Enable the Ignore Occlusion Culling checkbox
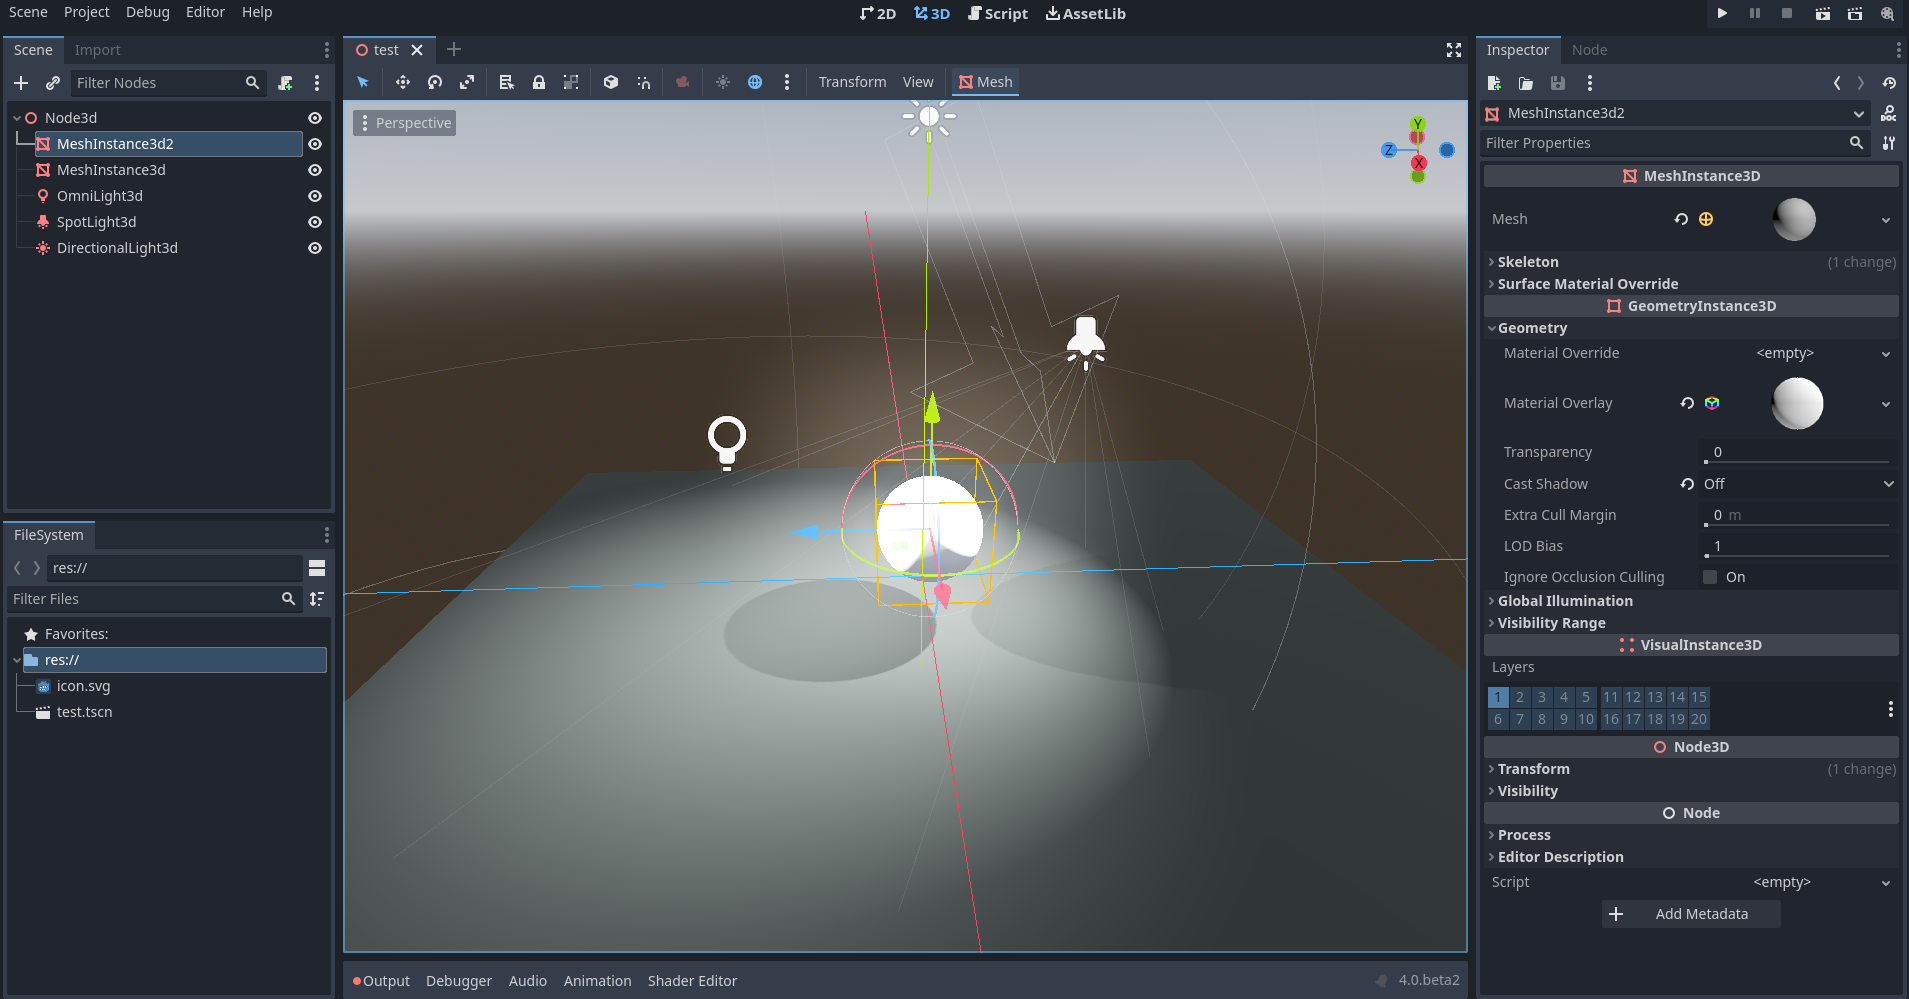The width and height of the screenshot is (1909, 999). click(1710, 577)
